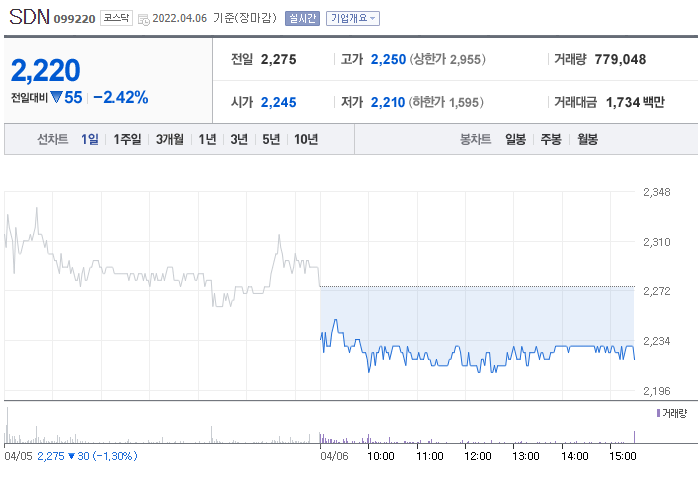Select the 1주일 line chart tab
Screen dimensions: 698x478
click(x=127, y=139)
